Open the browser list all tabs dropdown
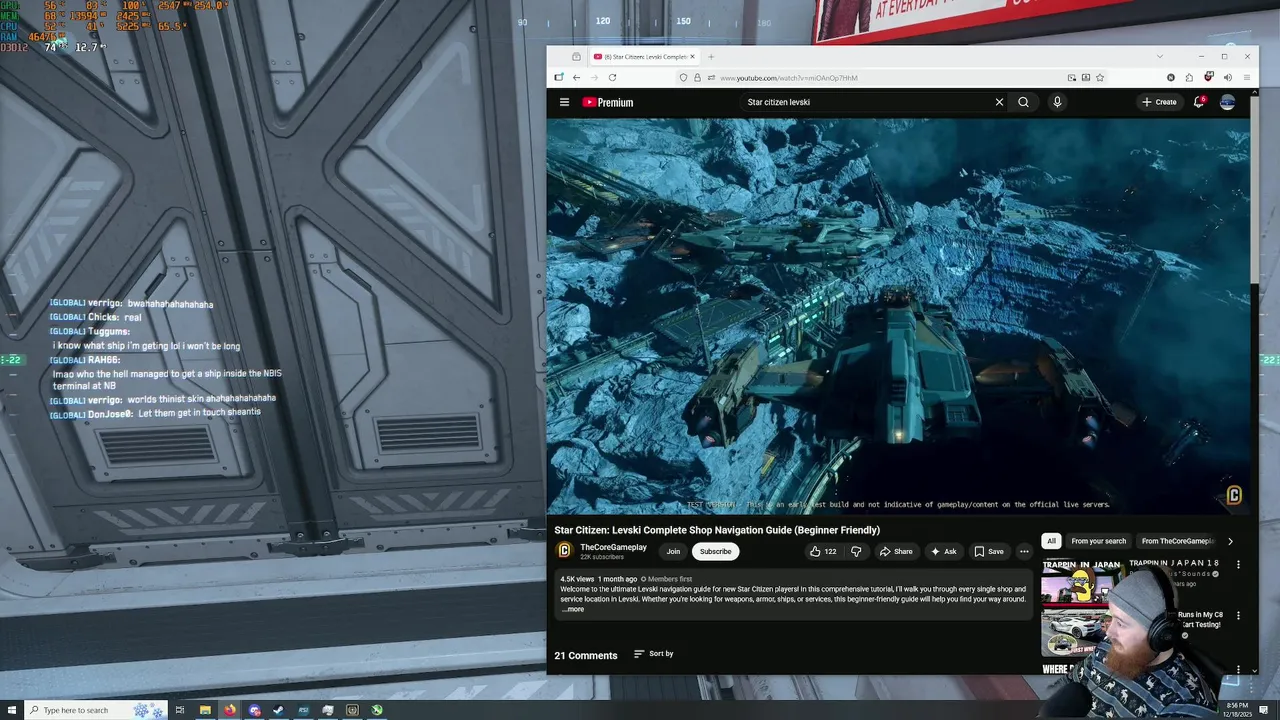 click(1159, 56)
